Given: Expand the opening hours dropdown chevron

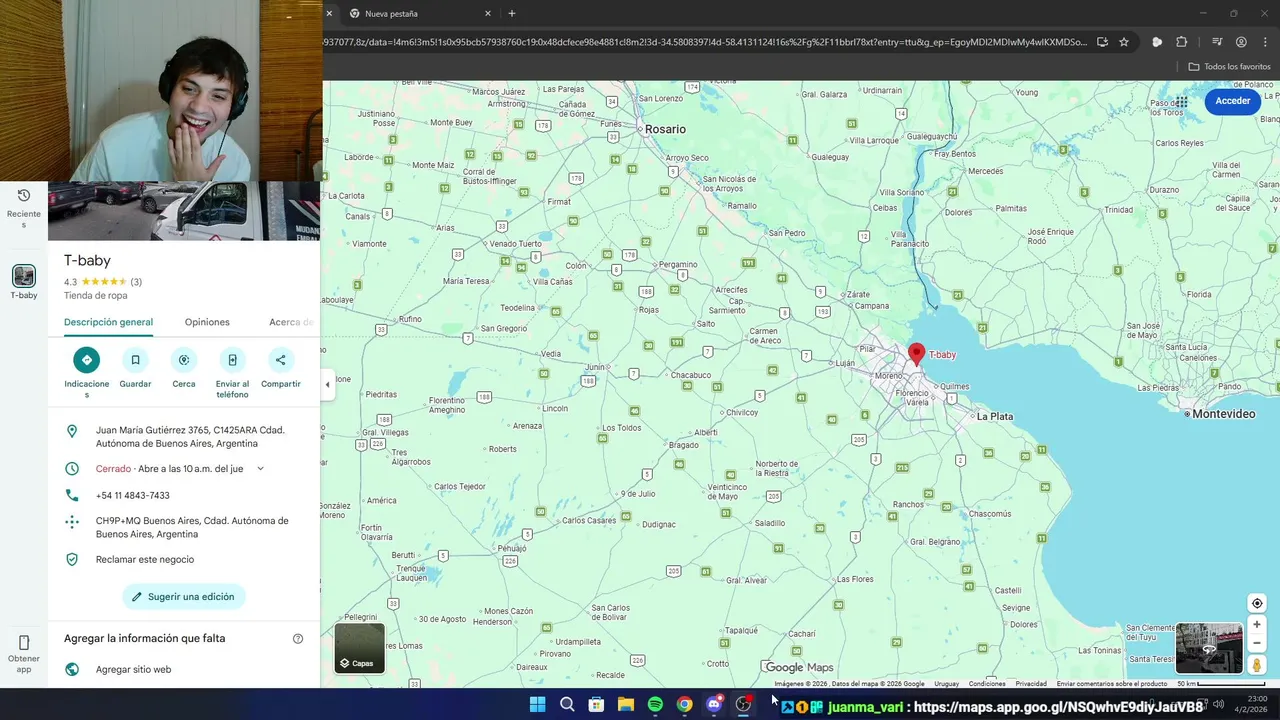Looking at the screenshot, I should (260, 469).
